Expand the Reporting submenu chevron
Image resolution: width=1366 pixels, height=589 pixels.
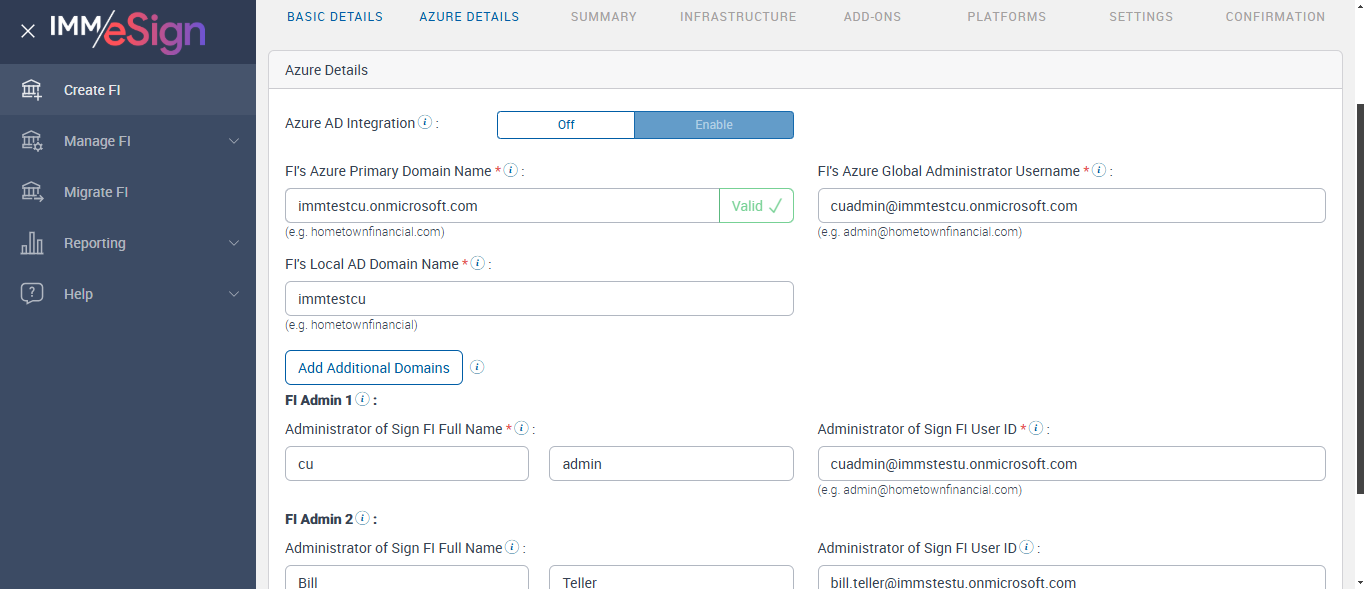234,243
